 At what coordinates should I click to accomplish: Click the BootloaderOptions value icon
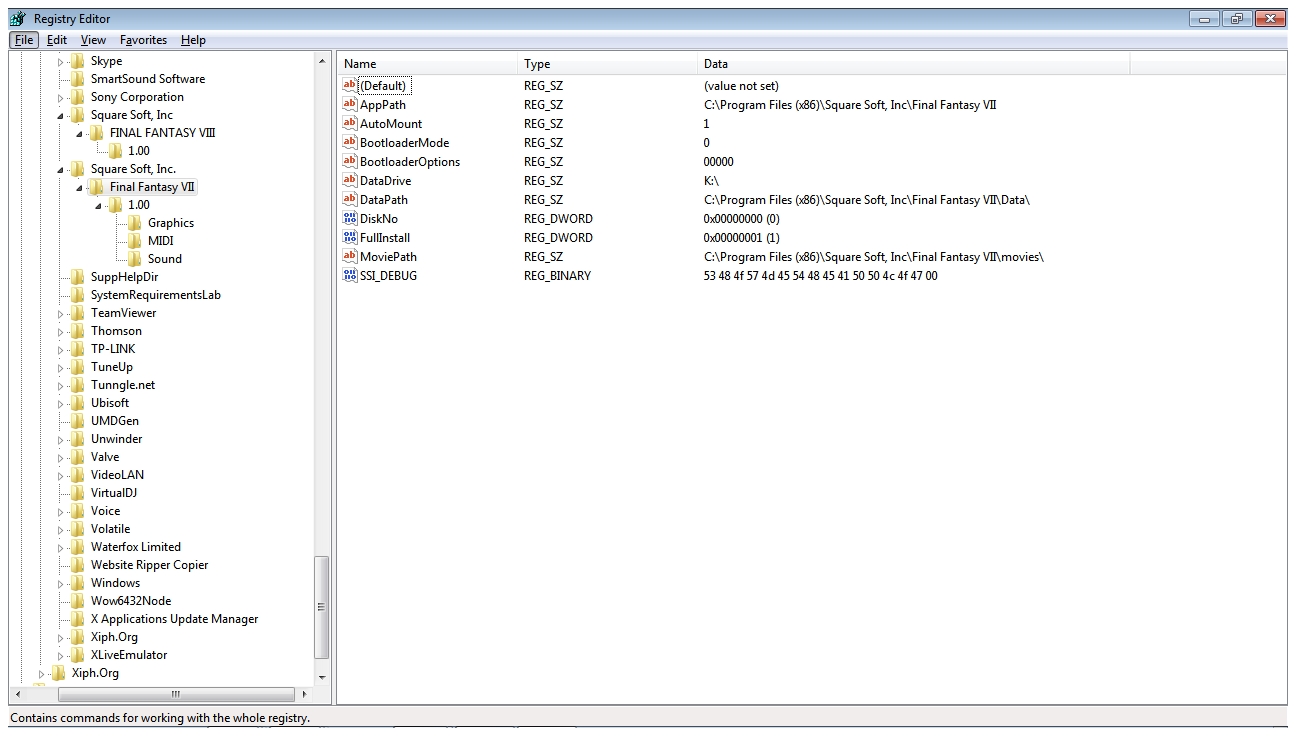click(350, 161)
